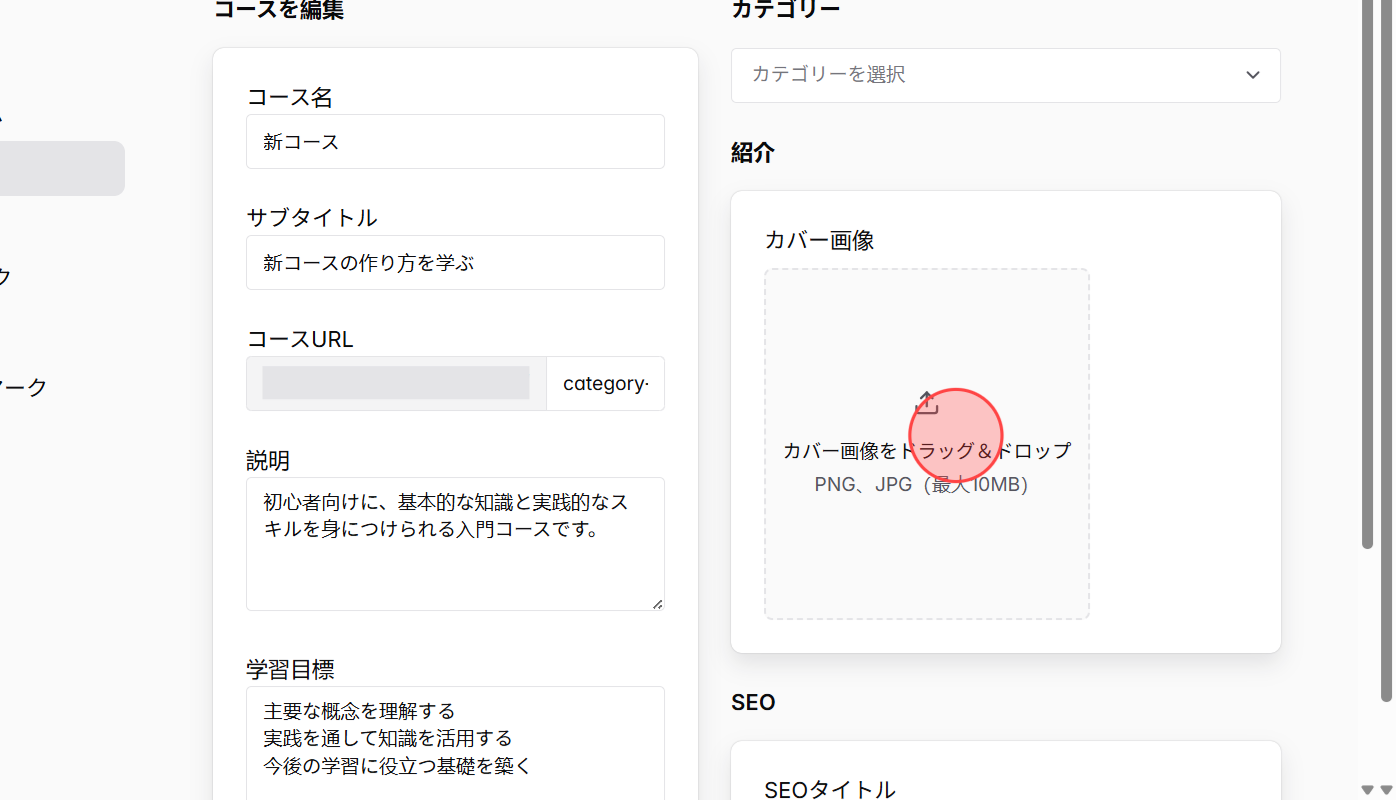Select the highlighted sidebar menu item
Viewport: 1396px width, 800px height.
(60, 168)
